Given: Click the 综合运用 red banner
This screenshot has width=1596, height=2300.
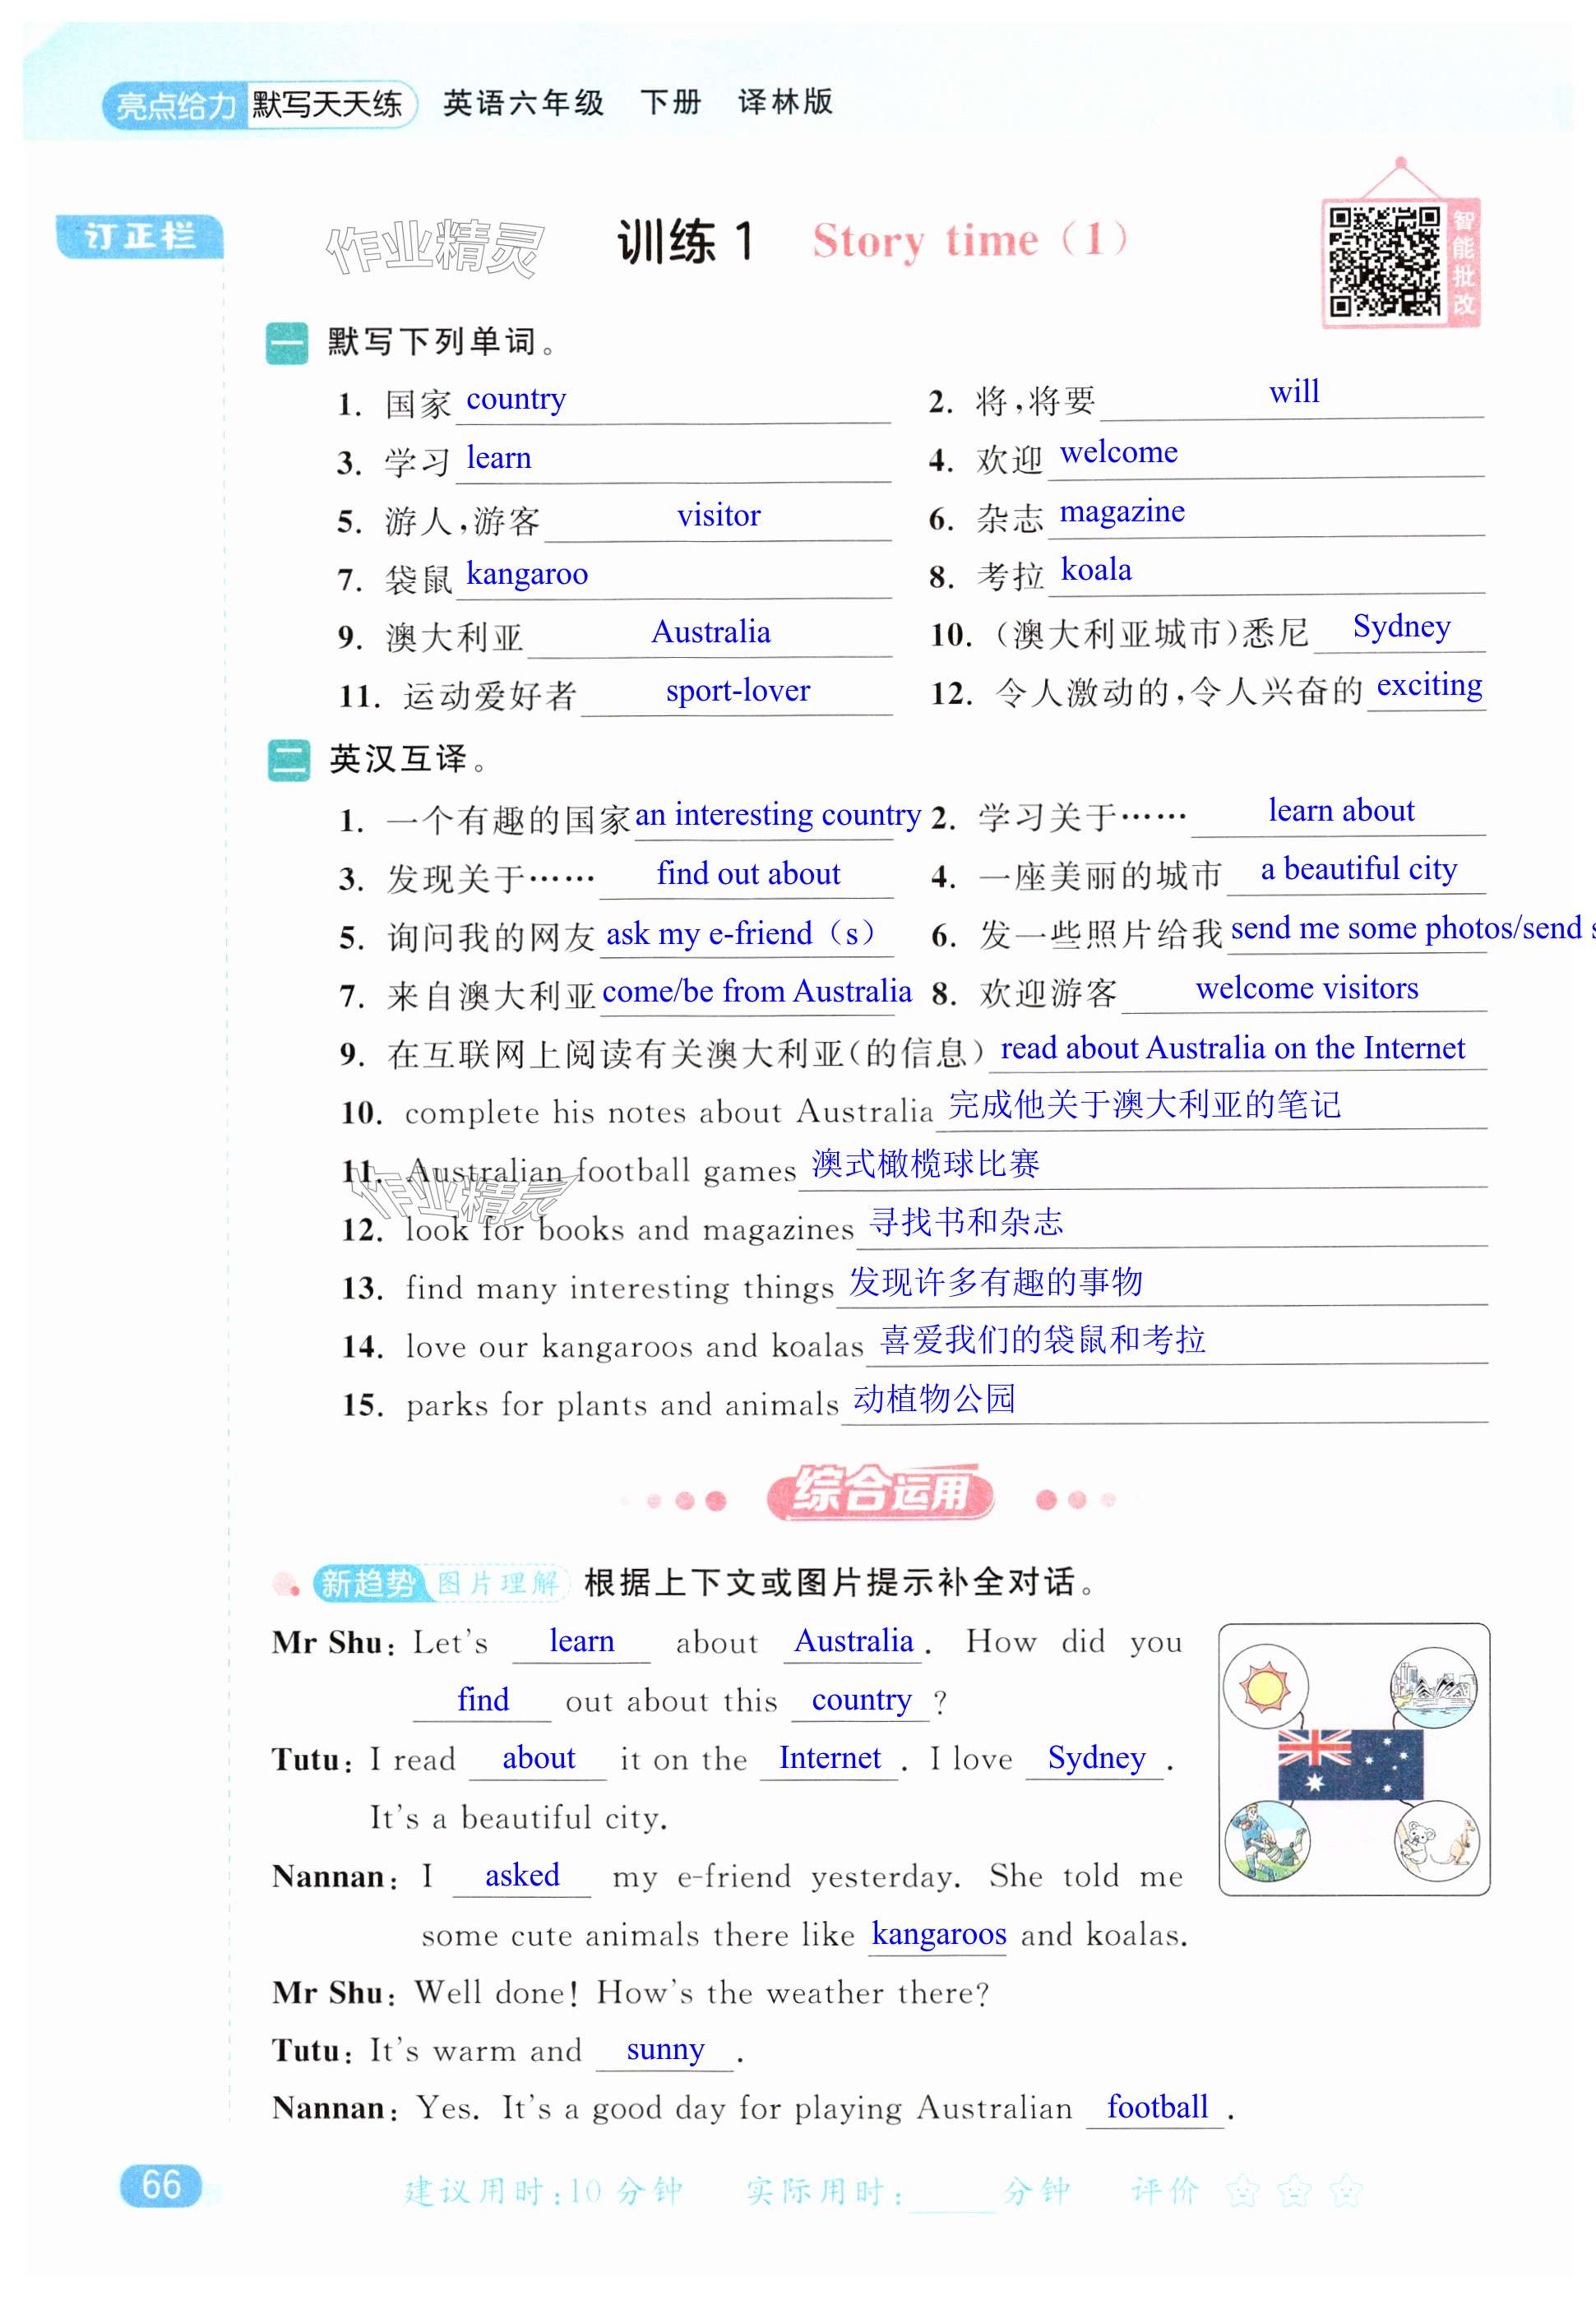Looking at the screenshot, I should tap(880, 1493).
